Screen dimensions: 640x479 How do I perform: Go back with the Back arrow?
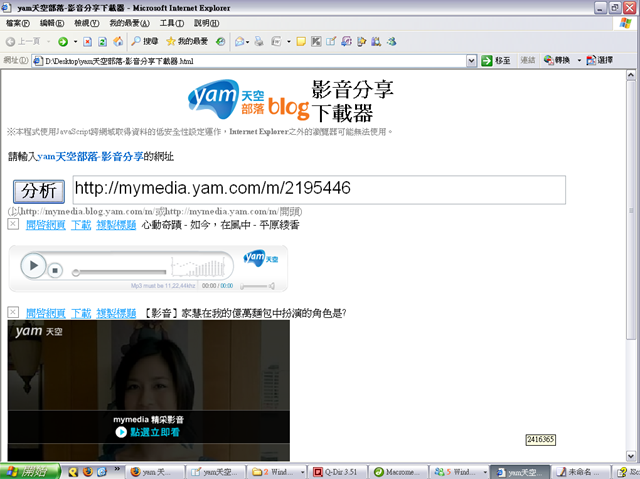pos(23,42)
